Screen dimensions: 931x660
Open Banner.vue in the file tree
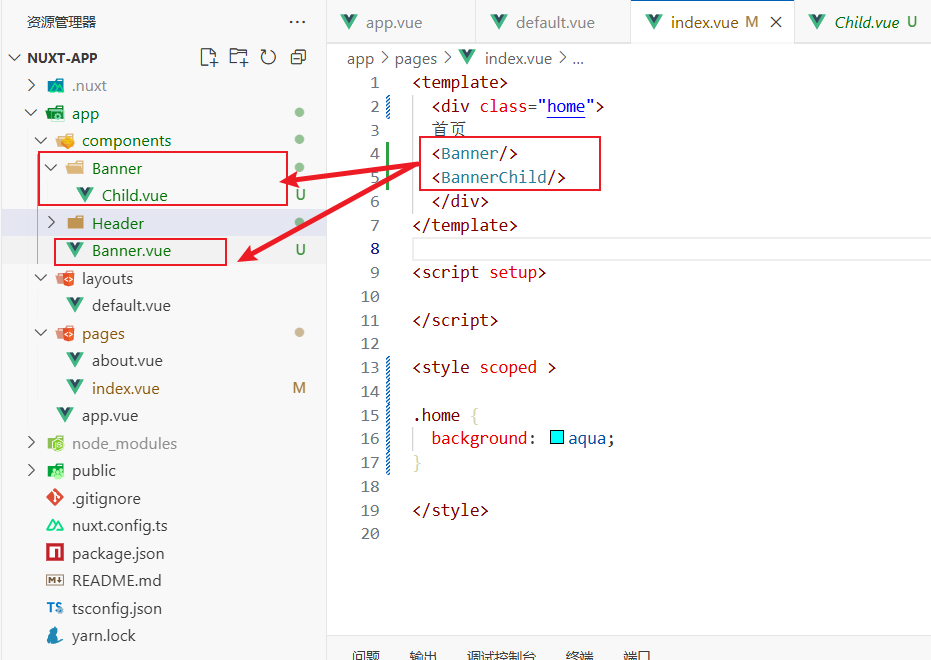click(x=131, y=250)
